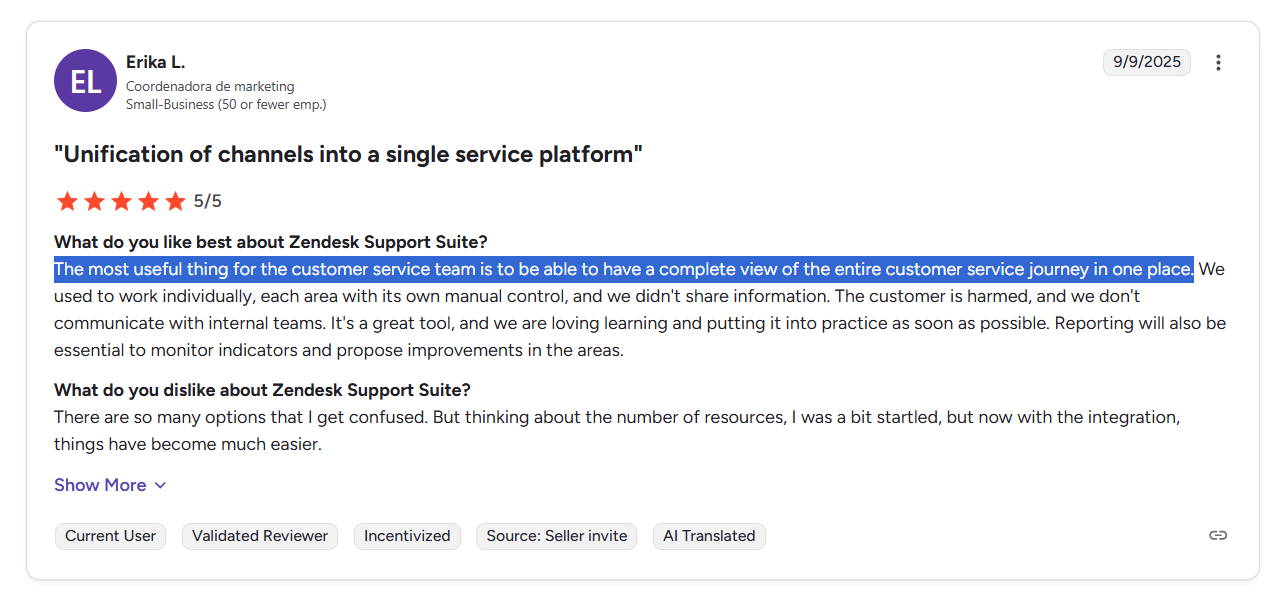
Task: Click the AI Translated badge
Action: click(x=709, y=536)
